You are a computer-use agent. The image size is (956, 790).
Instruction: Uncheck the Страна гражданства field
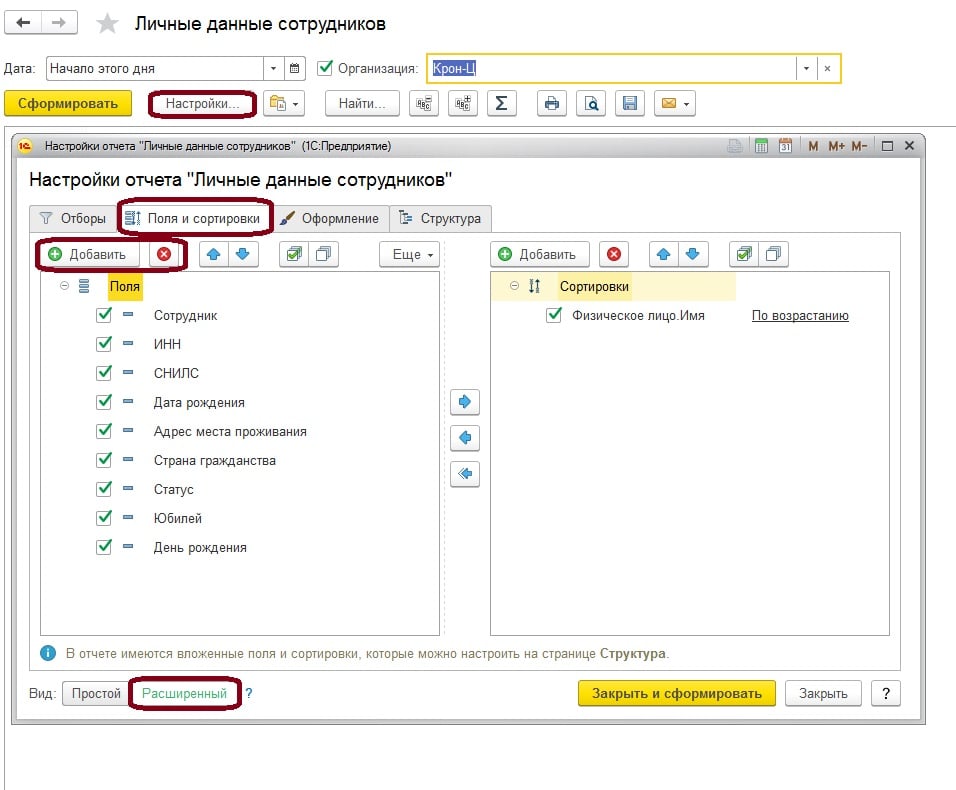[x=104, y=460]
